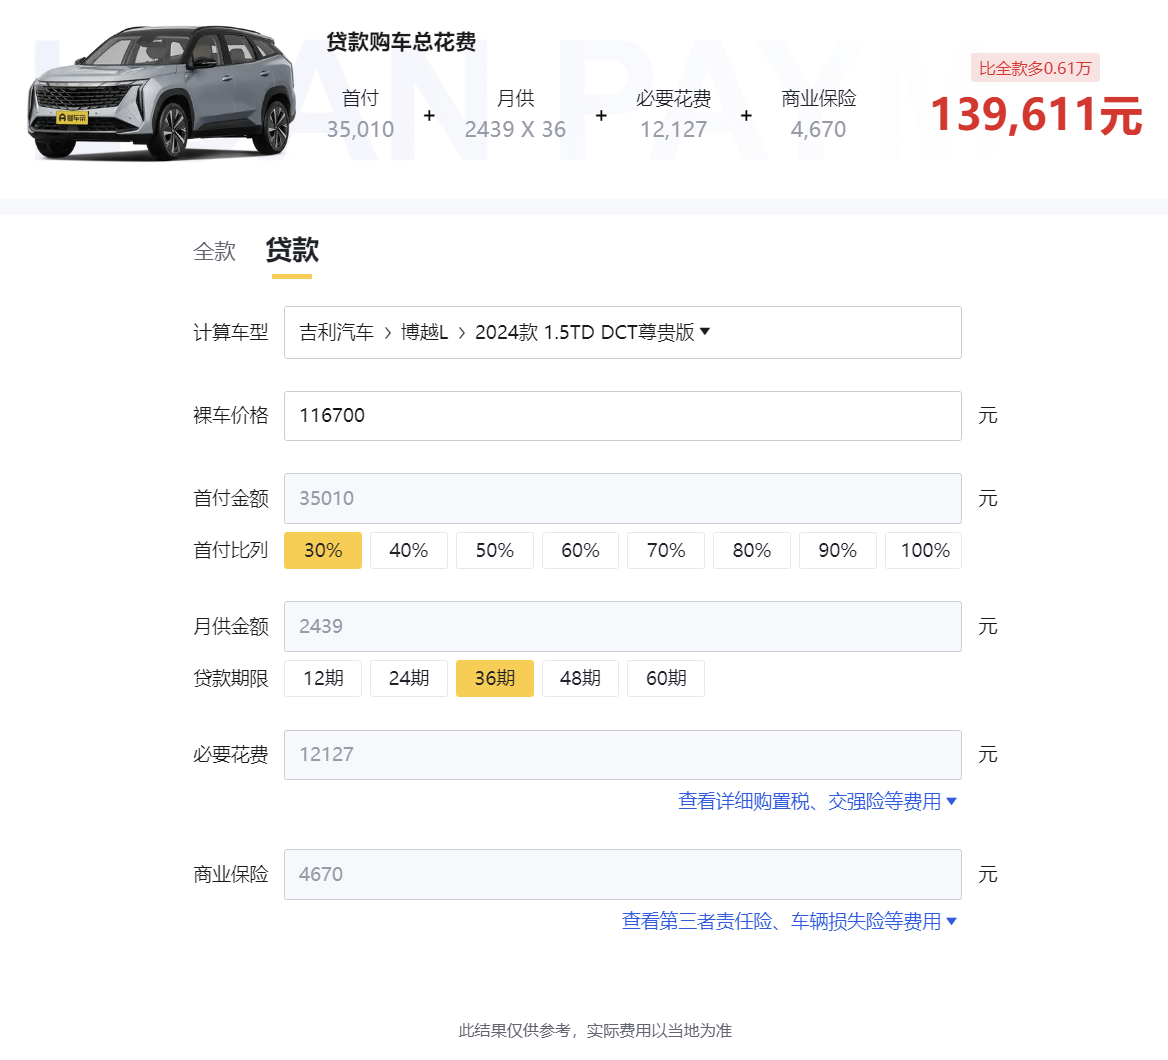Pick the 60% down payment option

coord(580,551)
